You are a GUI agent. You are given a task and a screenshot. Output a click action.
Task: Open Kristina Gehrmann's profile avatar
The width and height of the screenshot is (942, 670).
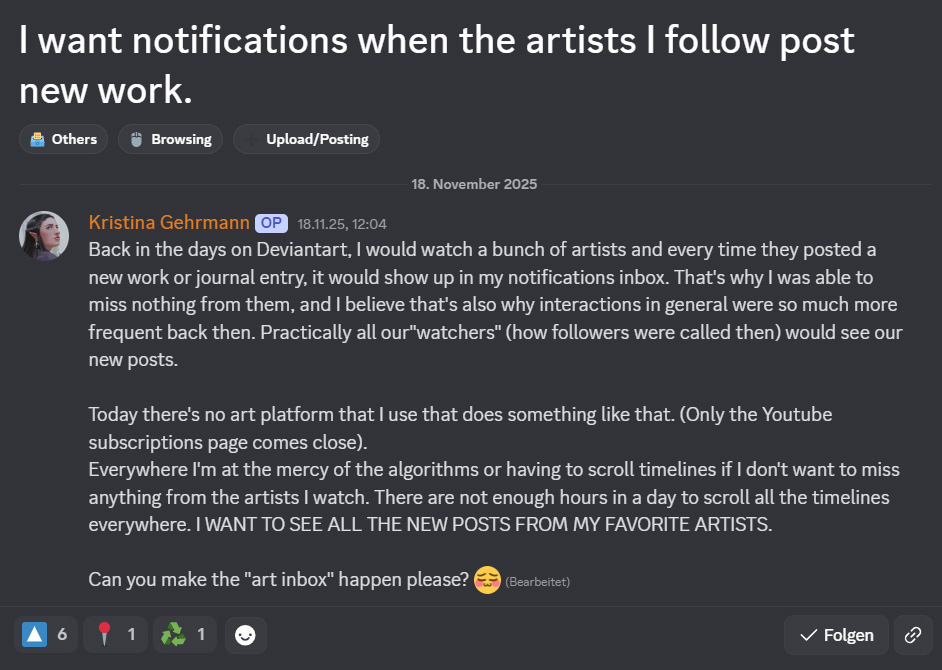[44, 236]
